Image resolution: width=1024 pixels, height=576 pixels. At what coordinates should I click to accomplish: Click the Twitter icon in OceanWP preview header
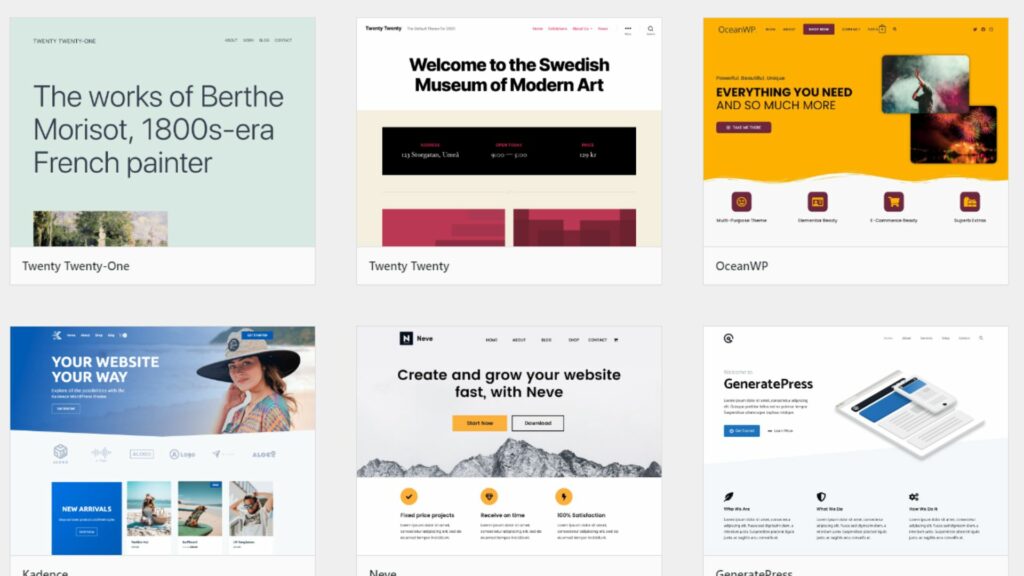[x=975, y=29]
